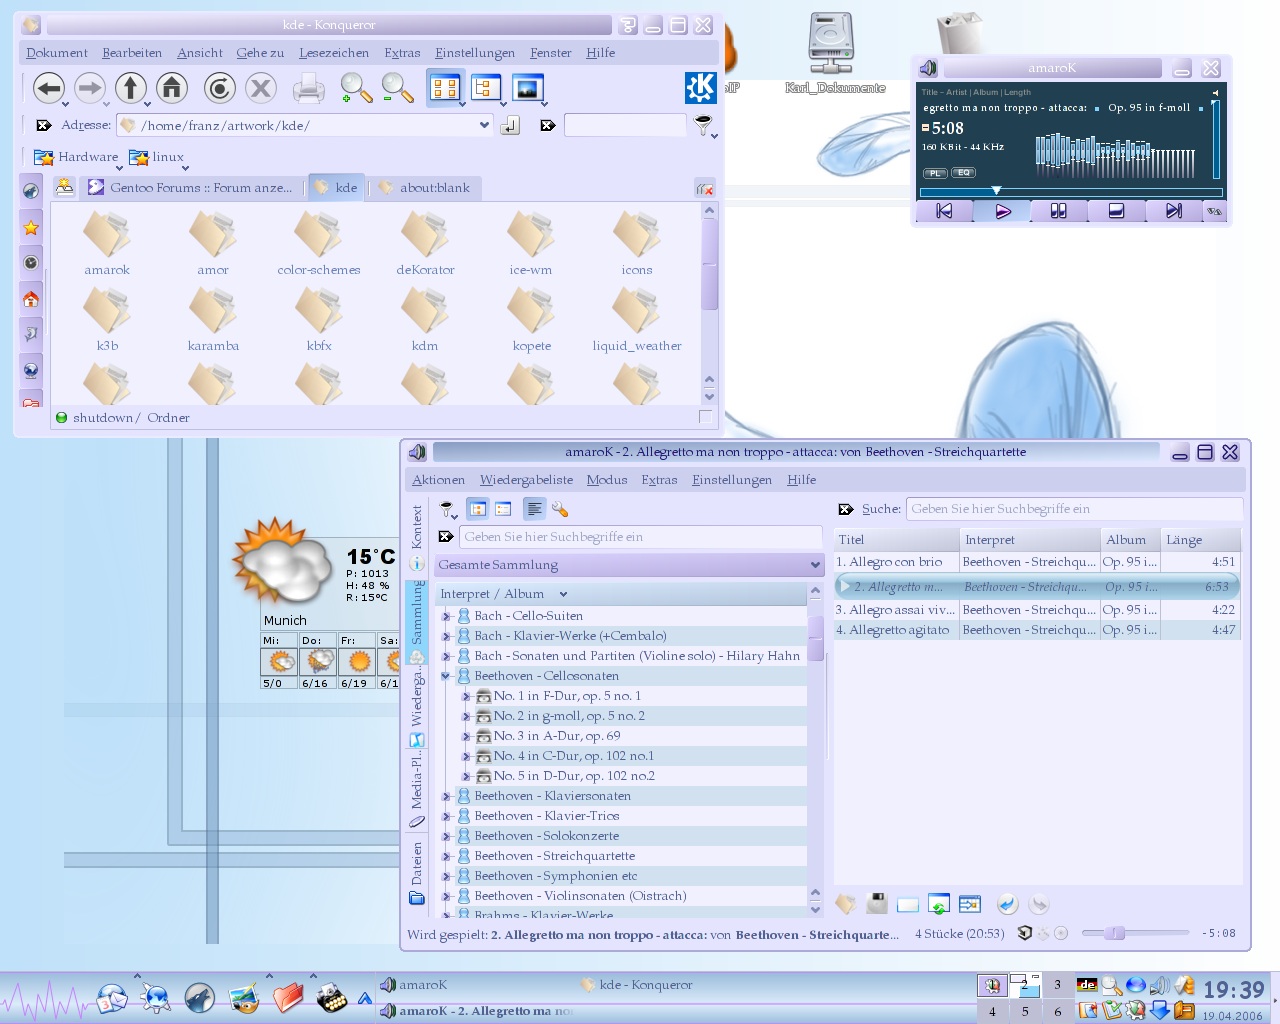Click the amaroK player seek bar

[x=1071, y=191]
